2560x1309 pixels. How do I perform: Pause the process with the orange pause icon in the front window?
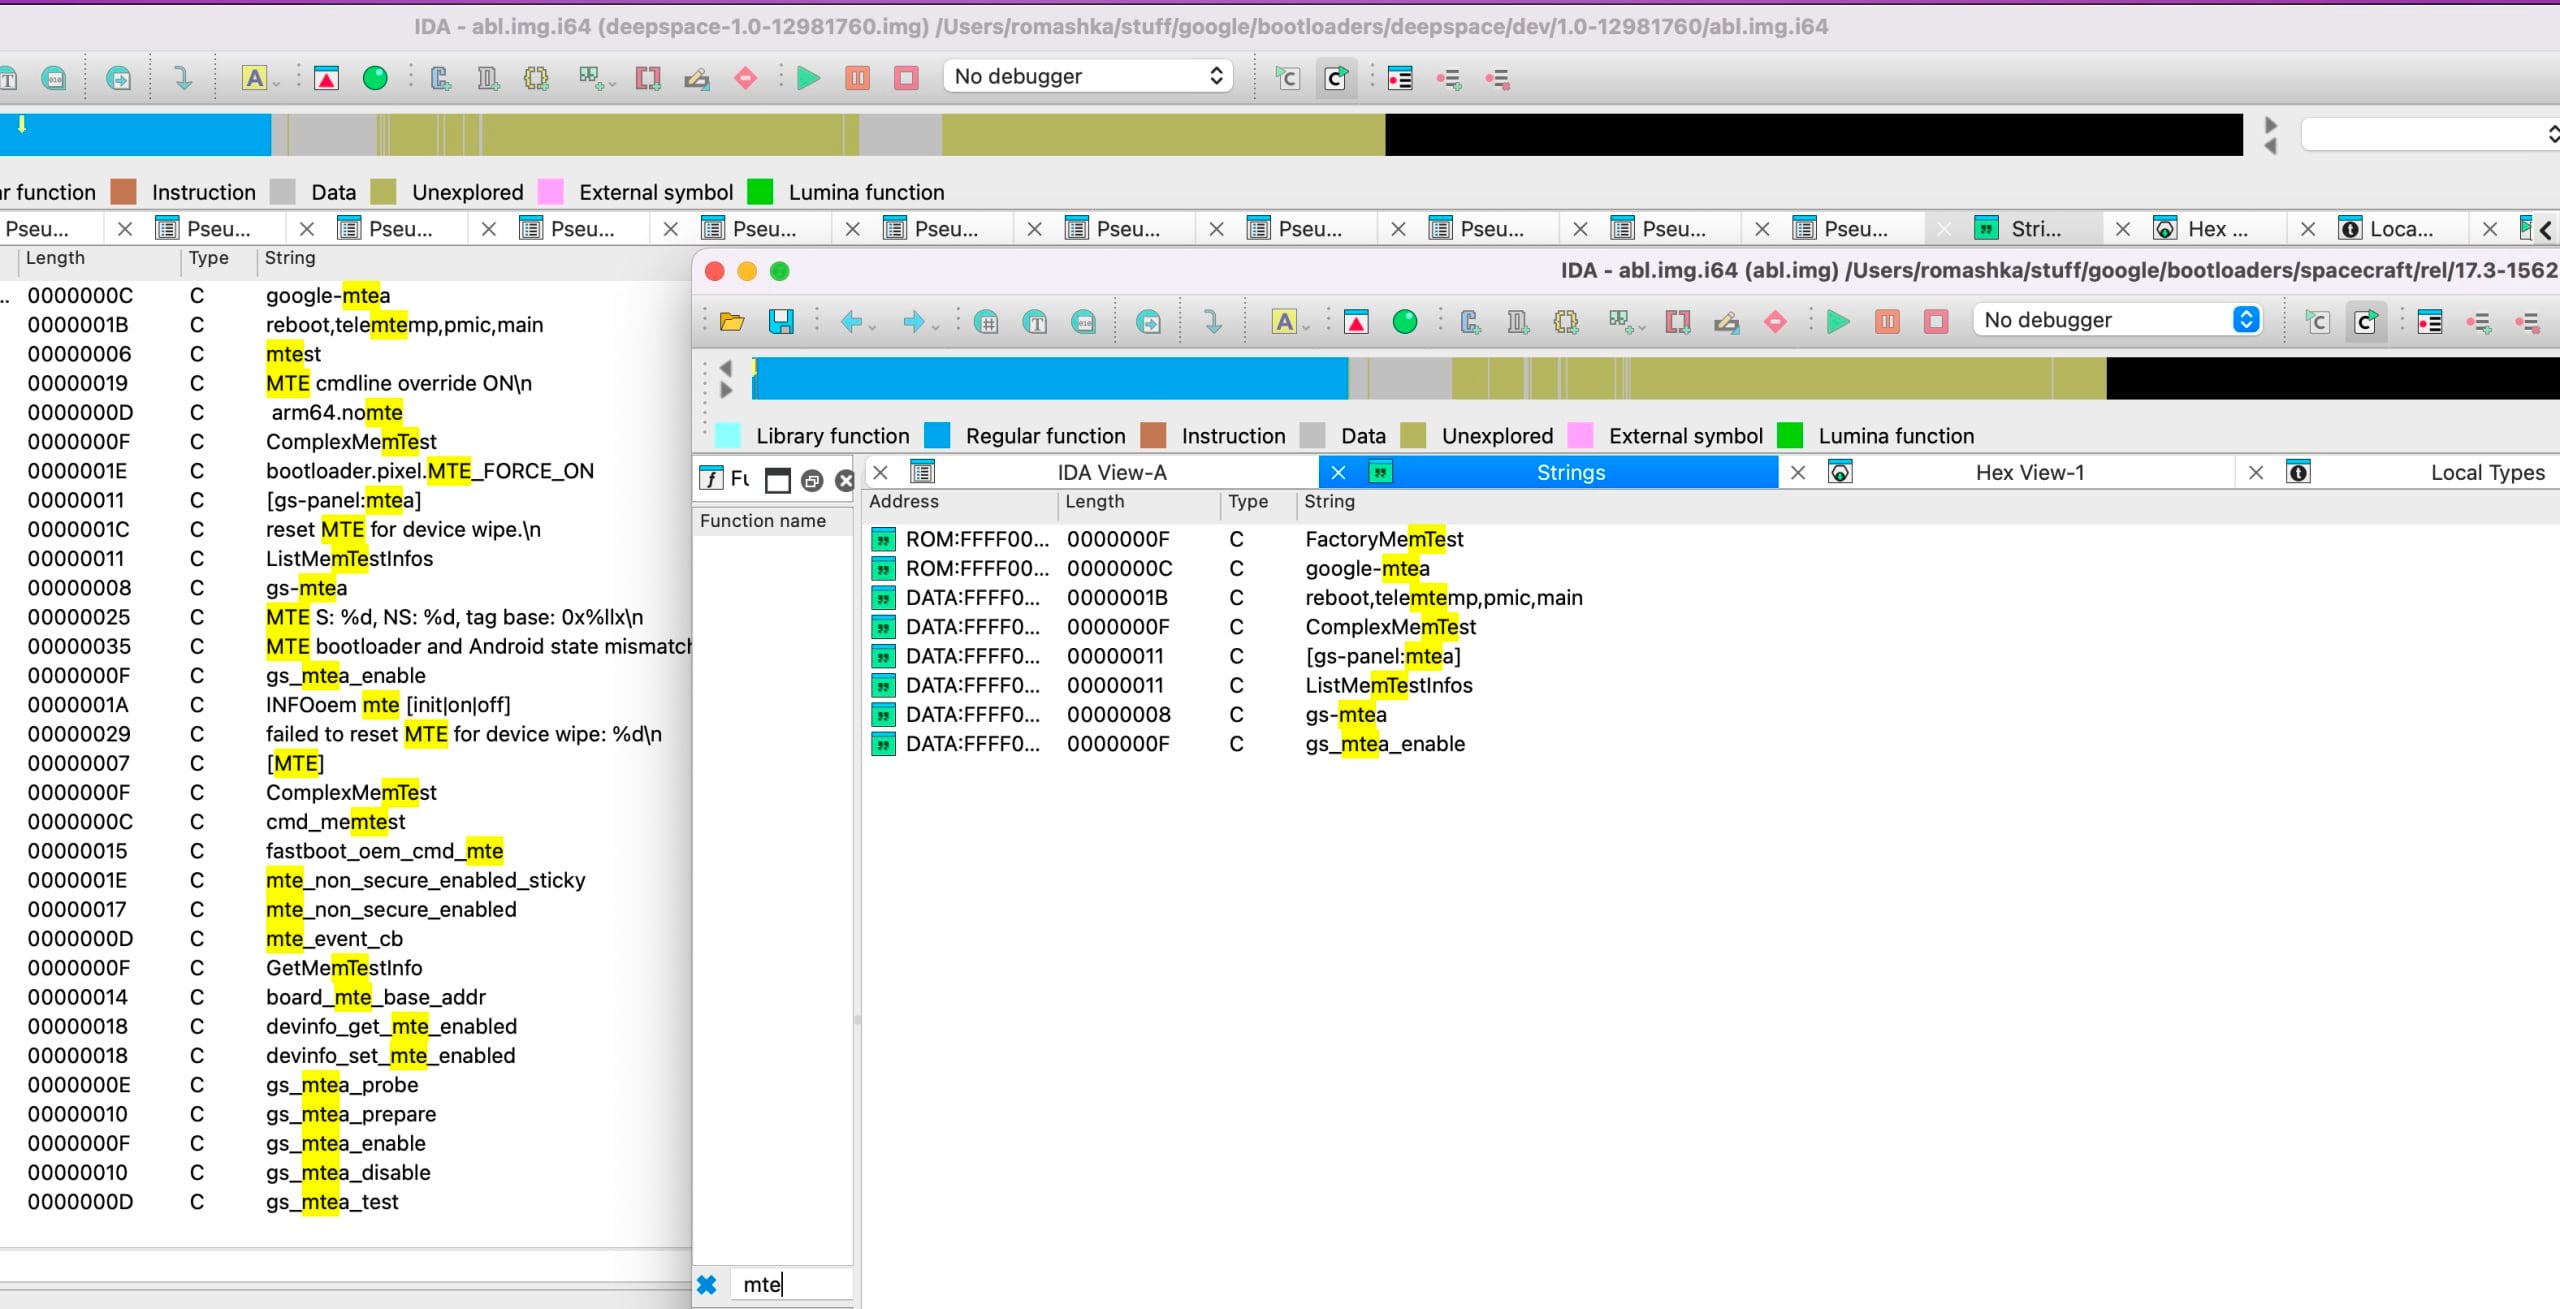(x=1887, y=321)
